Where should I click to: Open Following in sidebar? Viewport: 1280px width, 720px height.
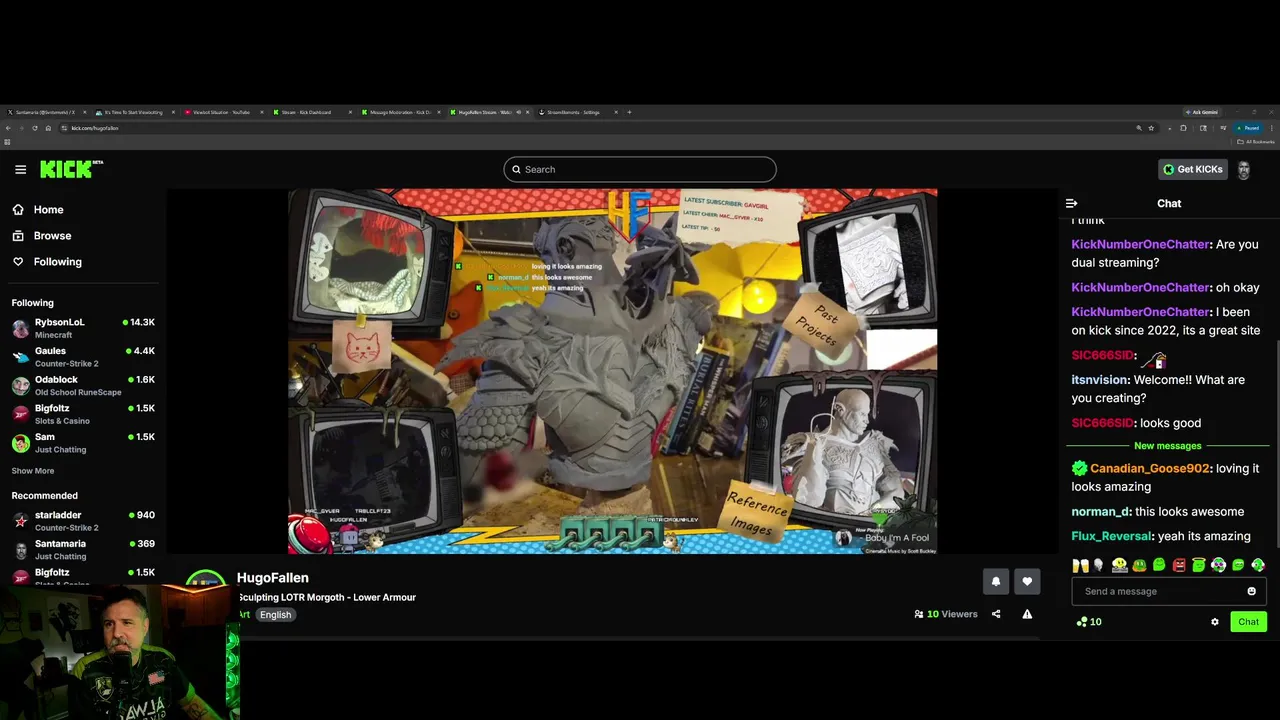point(47,261)
